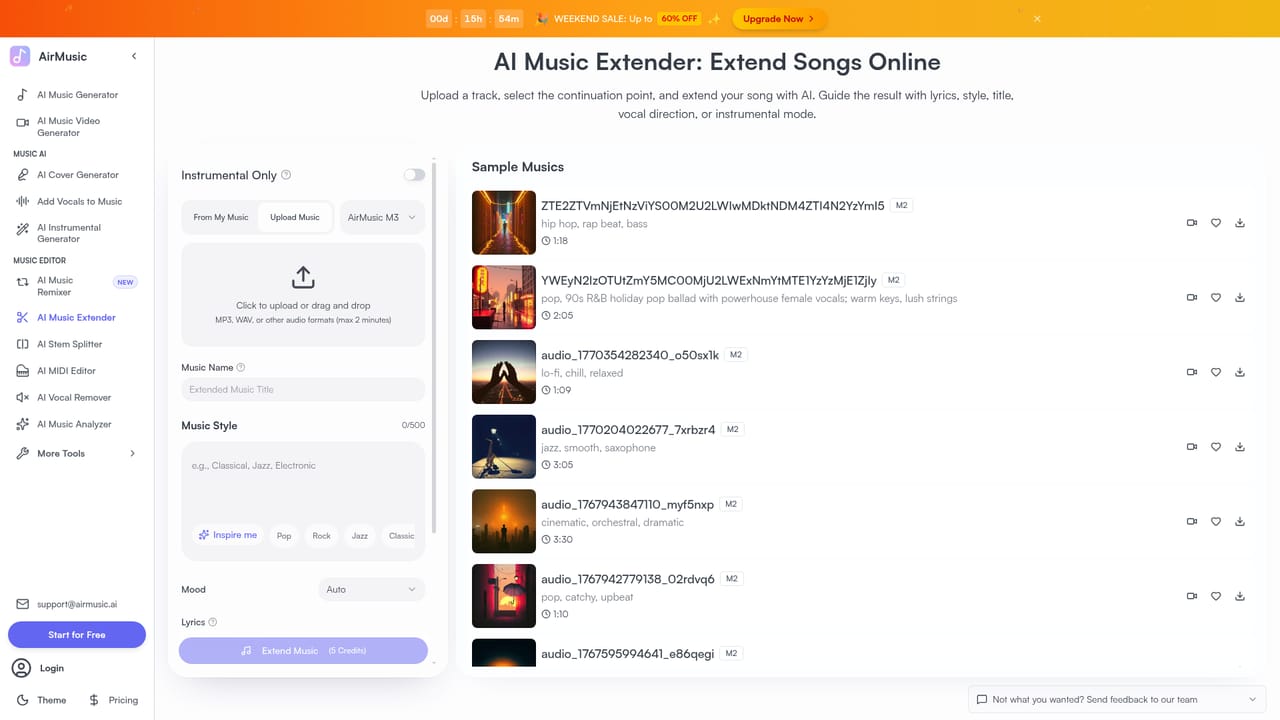Expand the feedback bar chevron
This screenshot has width=1280, height=720.
(x=1252, y=699)
